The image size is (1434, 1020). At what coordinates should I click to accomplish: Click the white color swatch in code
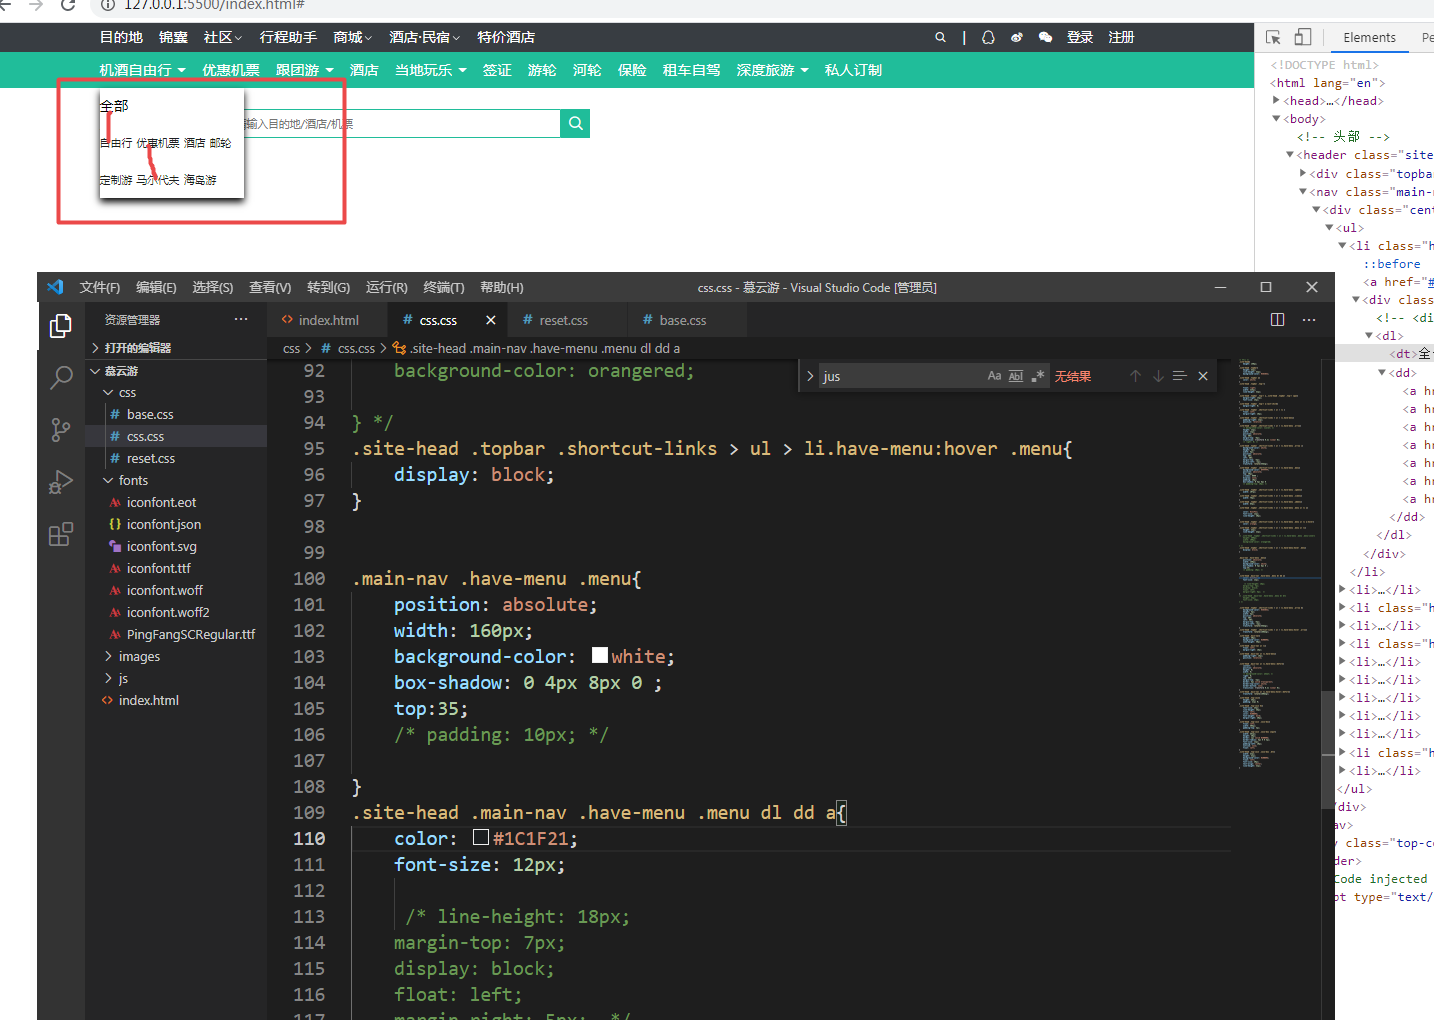[600, 655]
